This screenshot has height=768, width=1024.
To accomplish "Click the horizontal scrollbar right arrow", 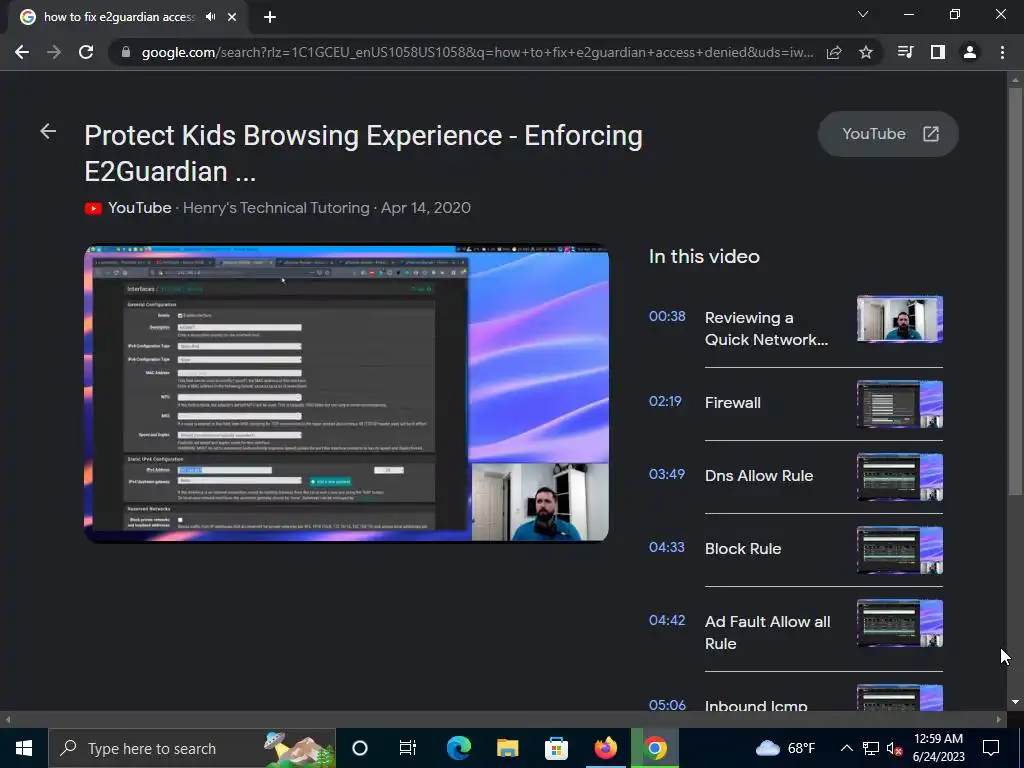I will pyautogui.click(x=999, y=720).
